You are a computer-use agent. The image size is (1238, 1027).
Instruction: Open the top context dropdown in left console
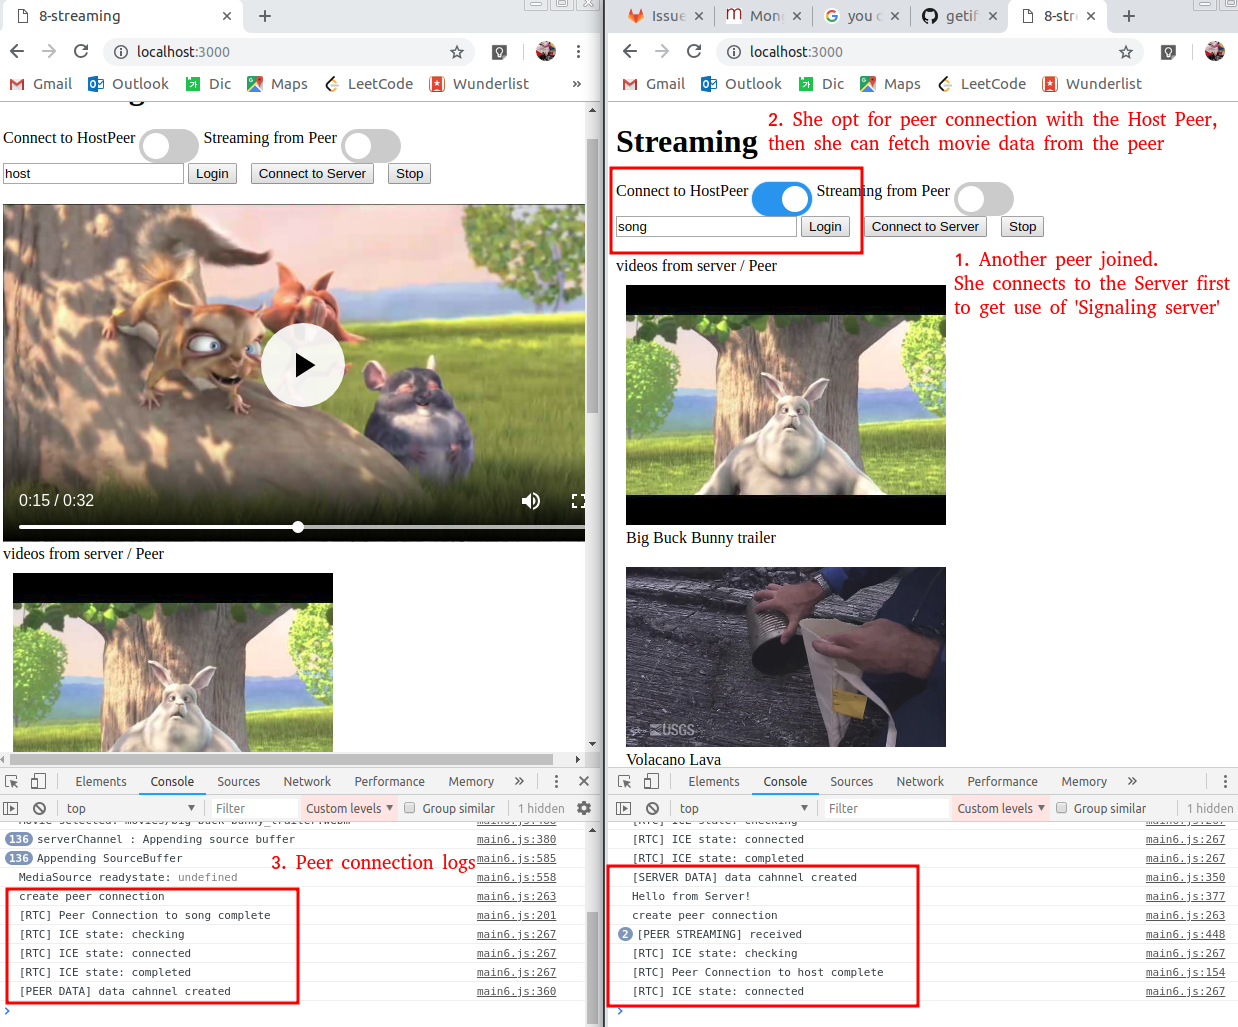pos(130,808)
